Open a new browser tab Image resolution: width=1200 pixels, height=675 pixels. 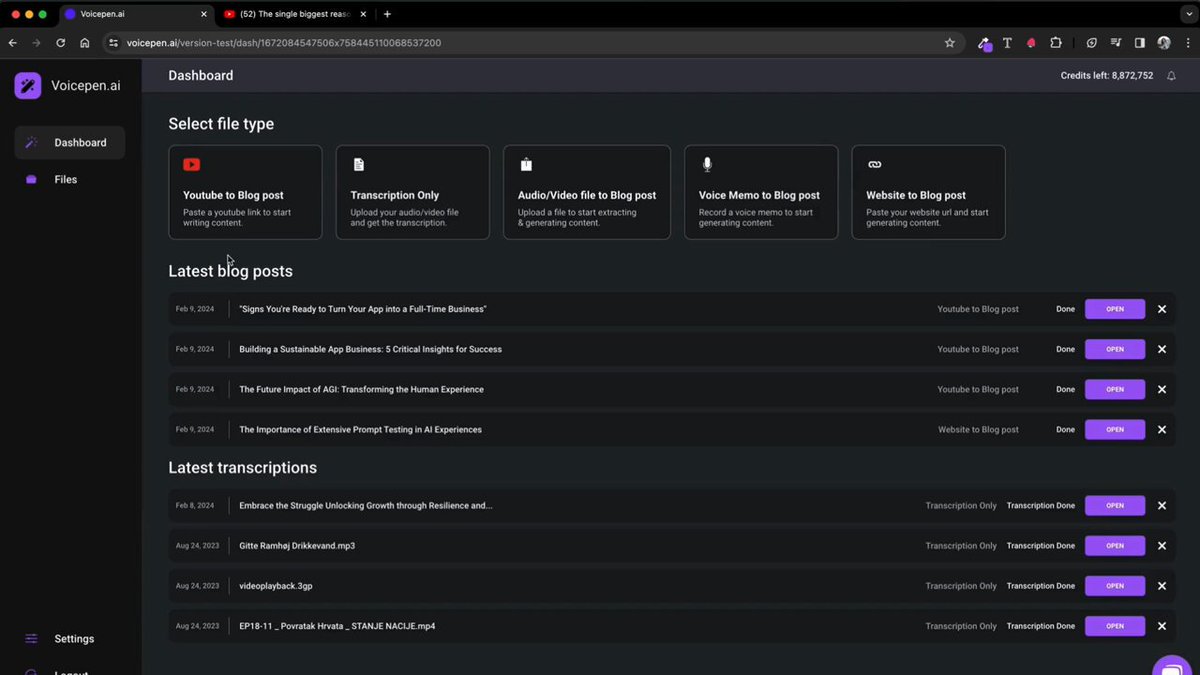[x=387, y=14]
